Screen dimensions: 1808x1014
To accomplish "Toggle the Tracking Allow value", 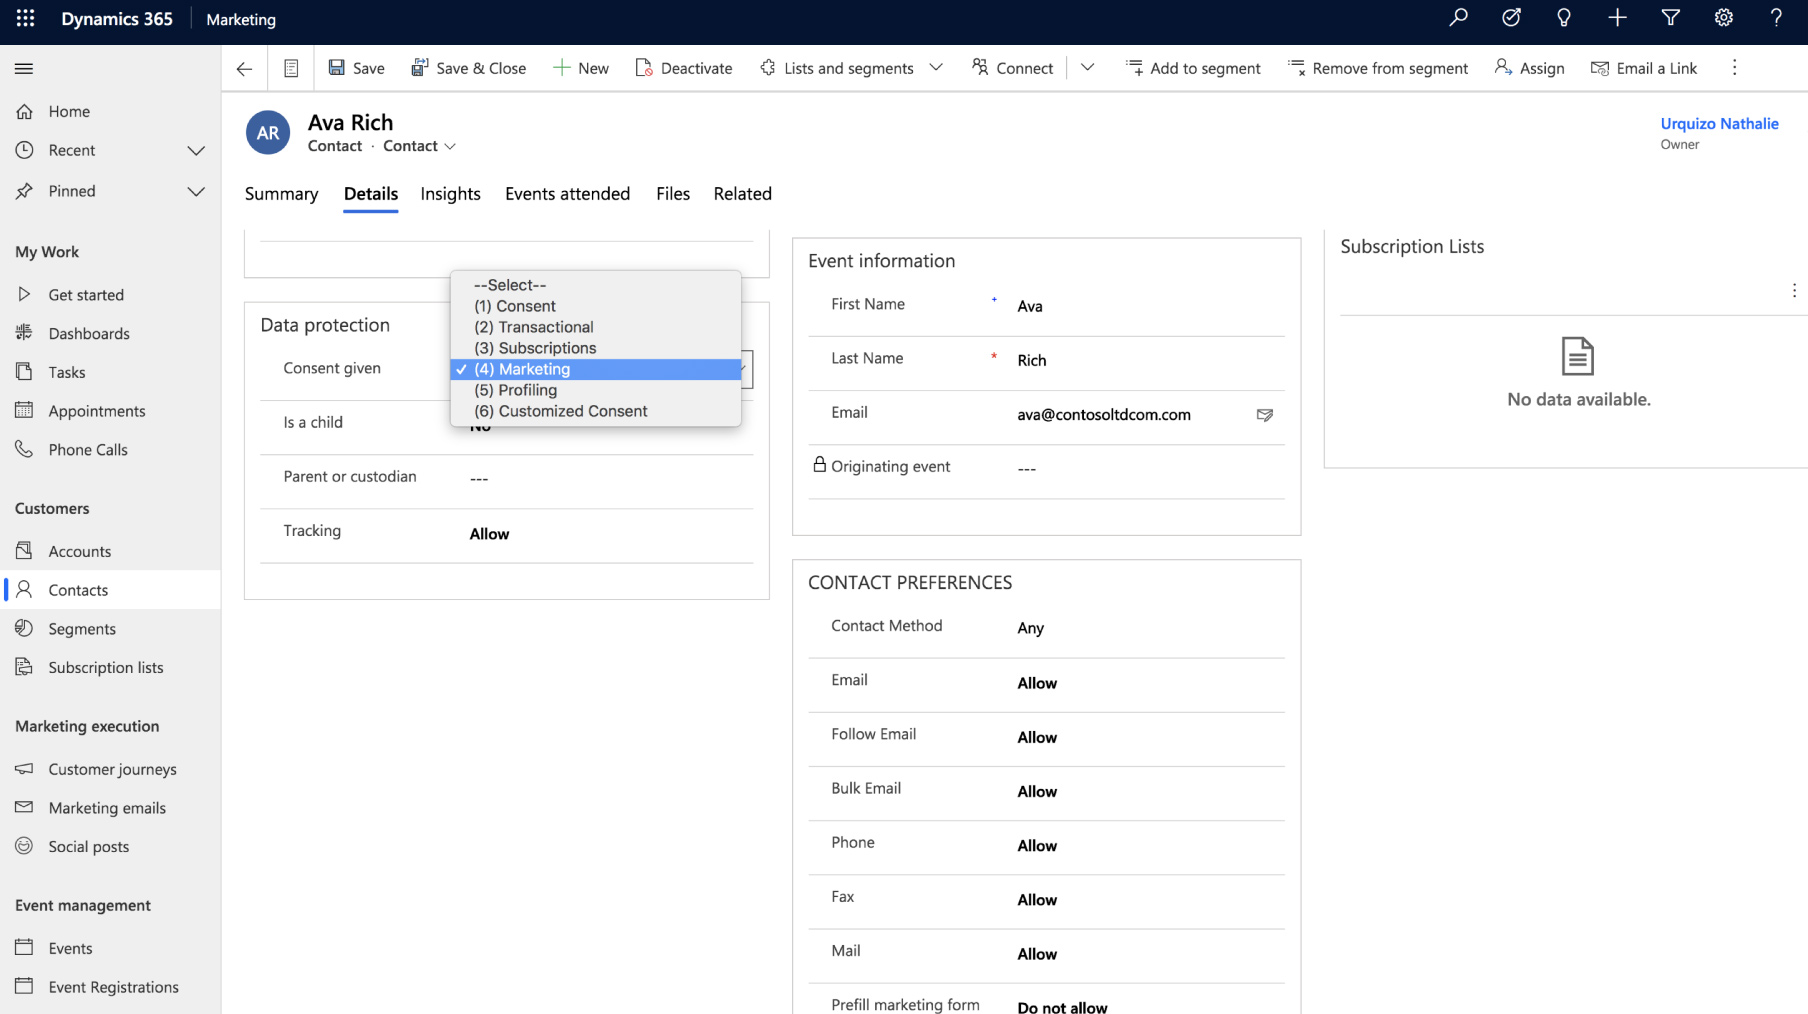I will click(489, 534).
